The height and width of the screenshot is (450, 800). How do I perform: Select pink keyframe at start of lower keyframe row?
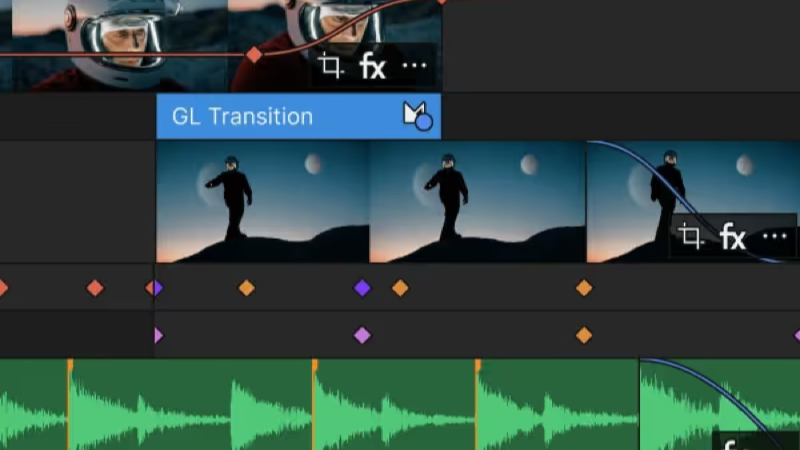(x=159, y=336)
